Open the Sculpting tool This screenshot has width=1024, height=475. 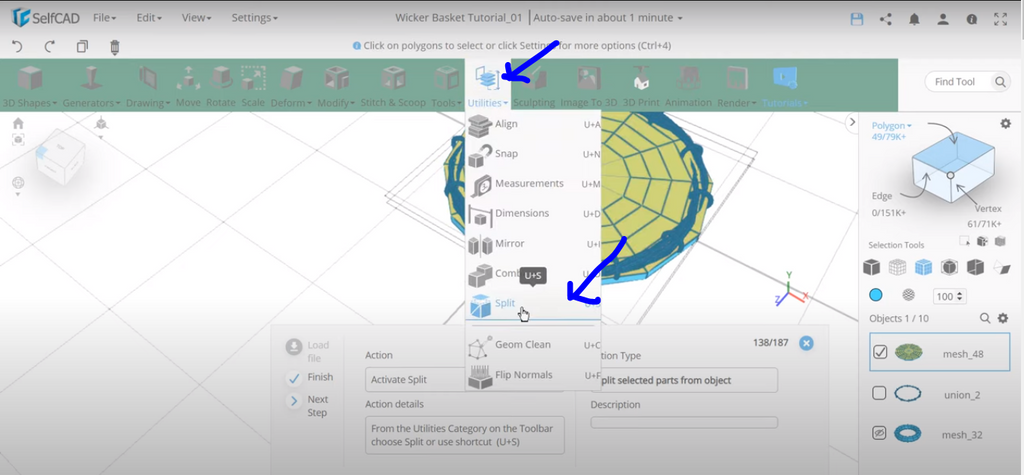click(534, 86)
